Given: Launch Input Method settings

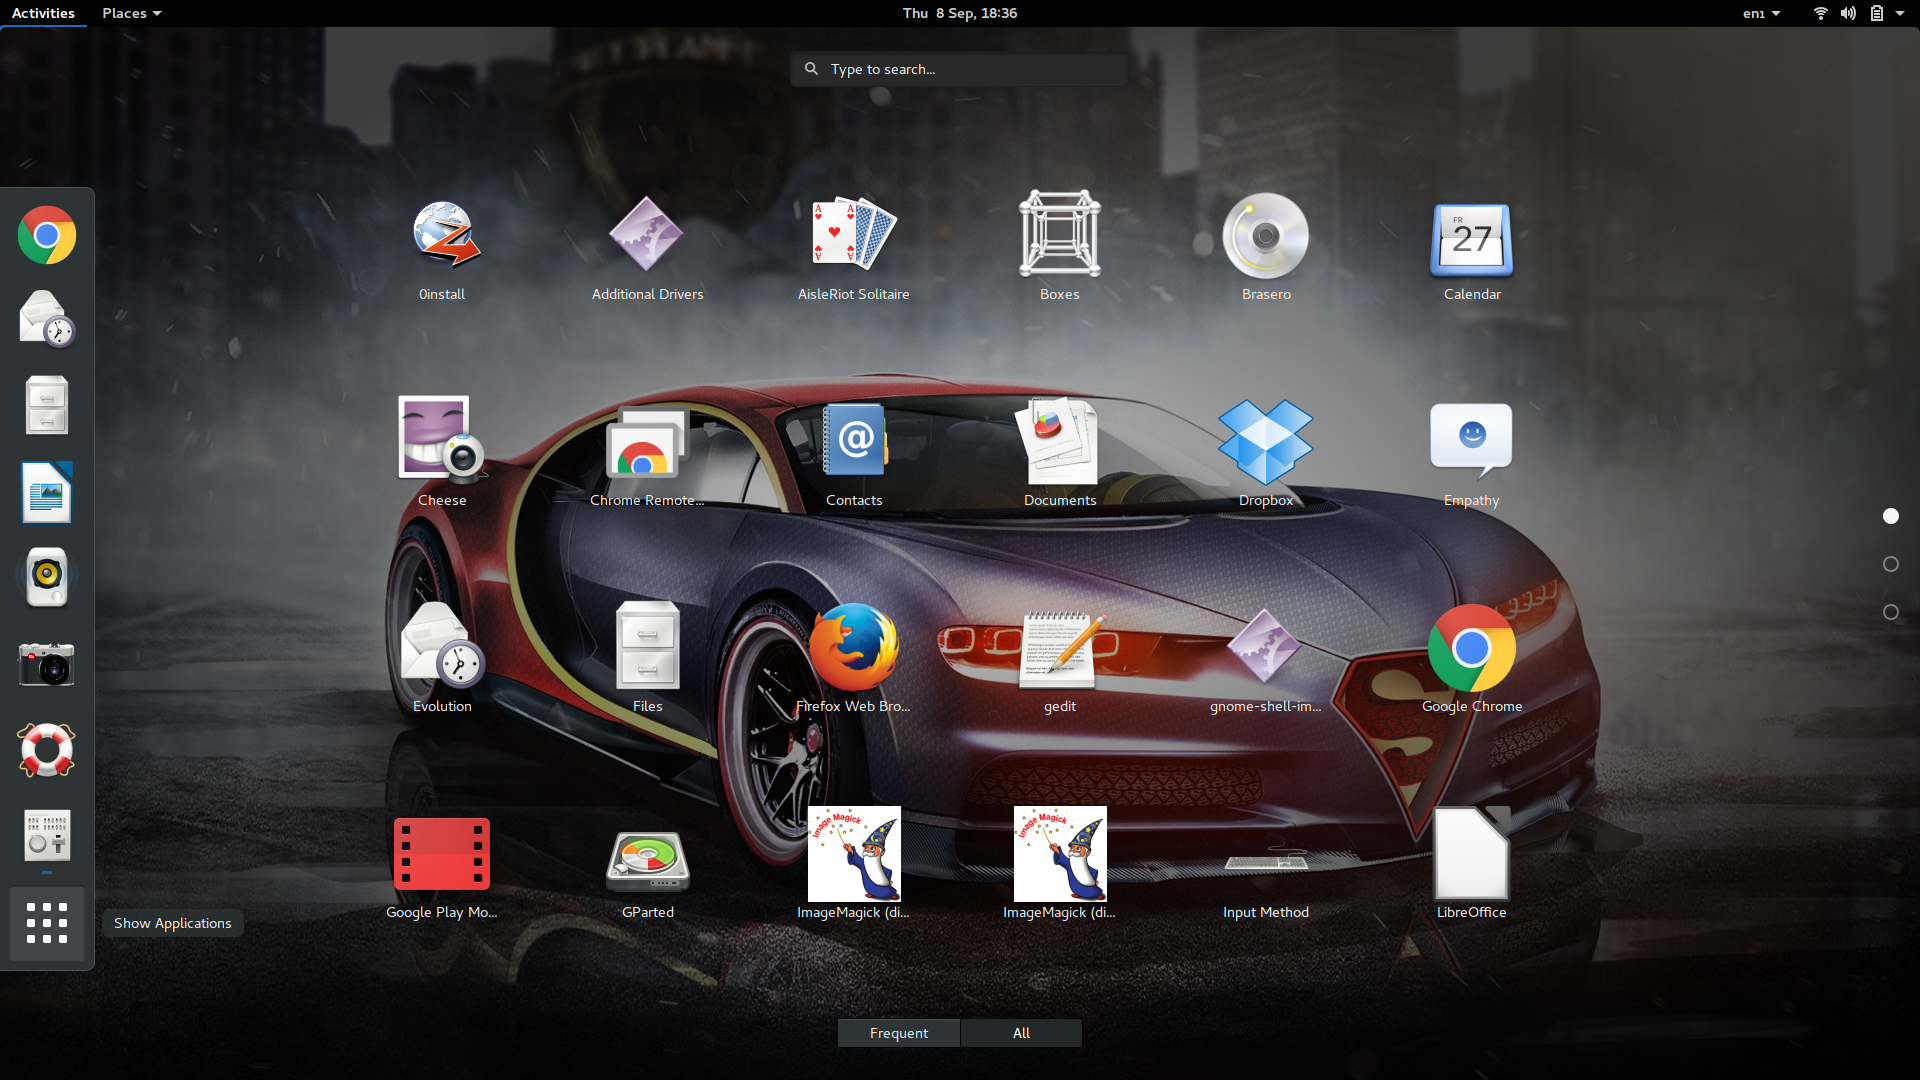Looking at the screenshot, I should 1266,867.
